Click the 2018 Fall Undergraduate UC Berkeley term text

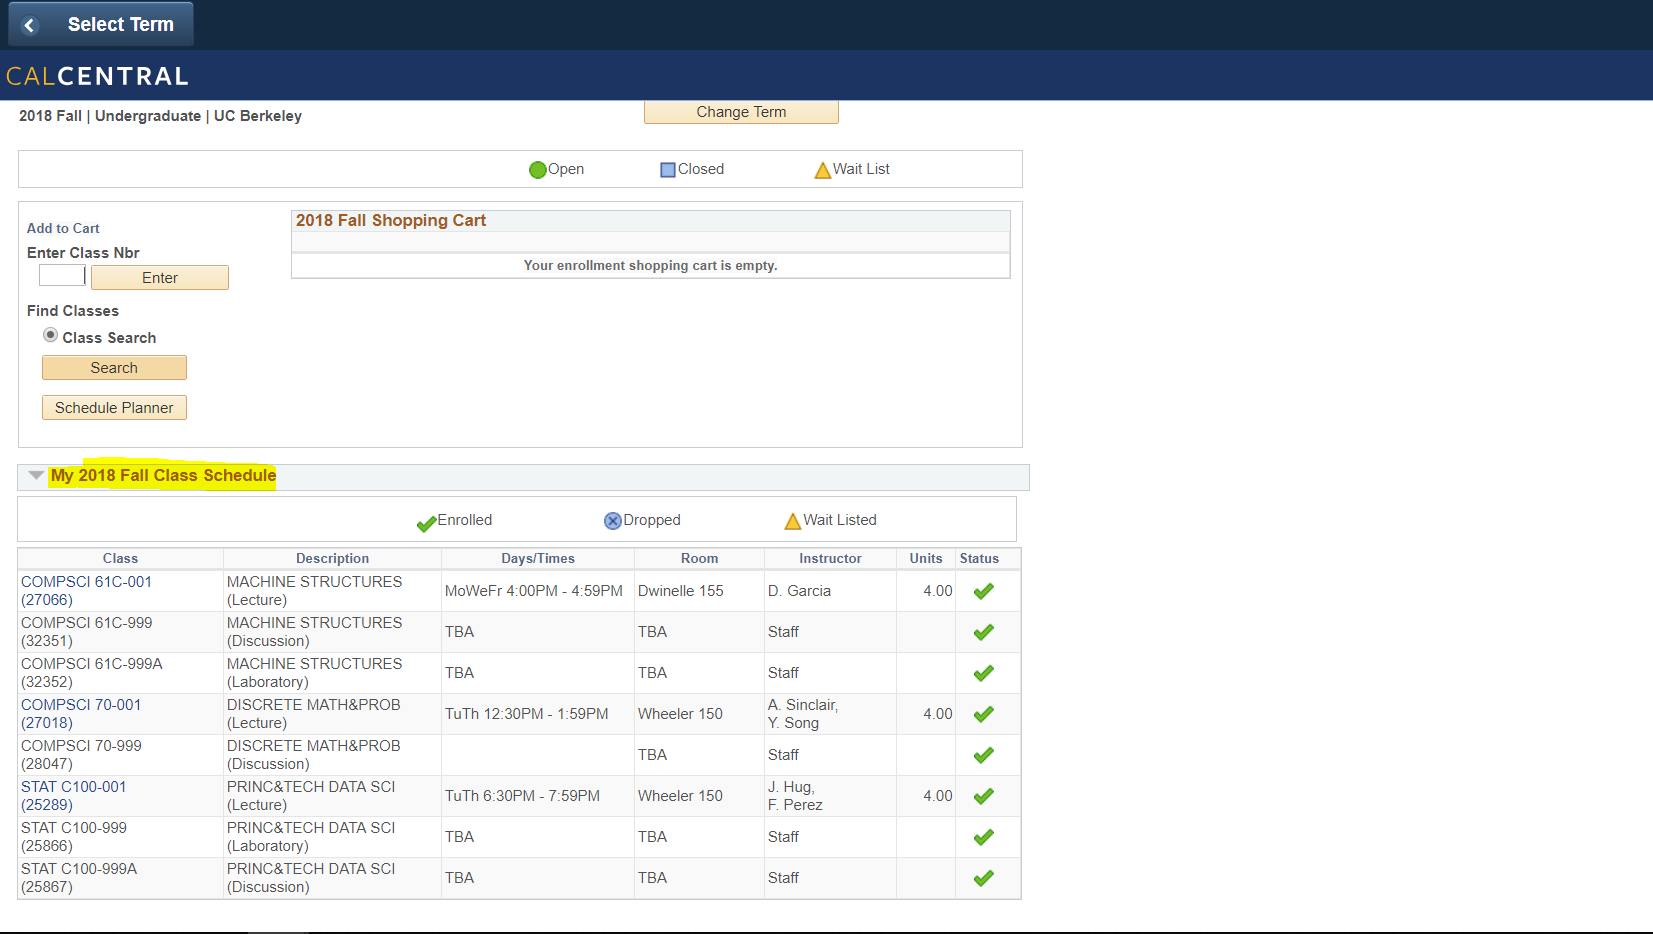pos(160,116)
